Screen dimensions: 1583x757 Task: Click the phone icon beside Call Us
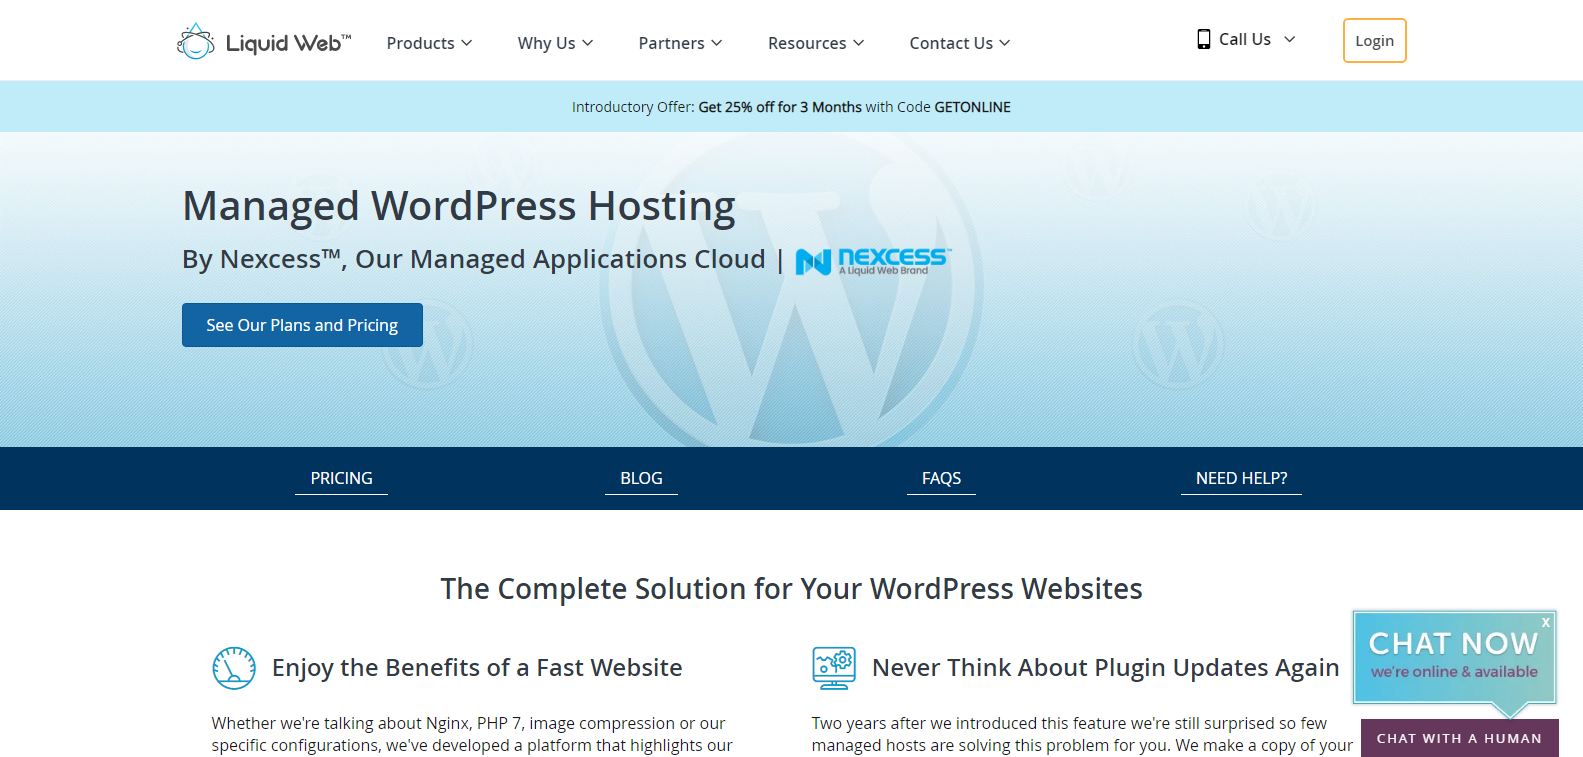(x=1204, y=39)
